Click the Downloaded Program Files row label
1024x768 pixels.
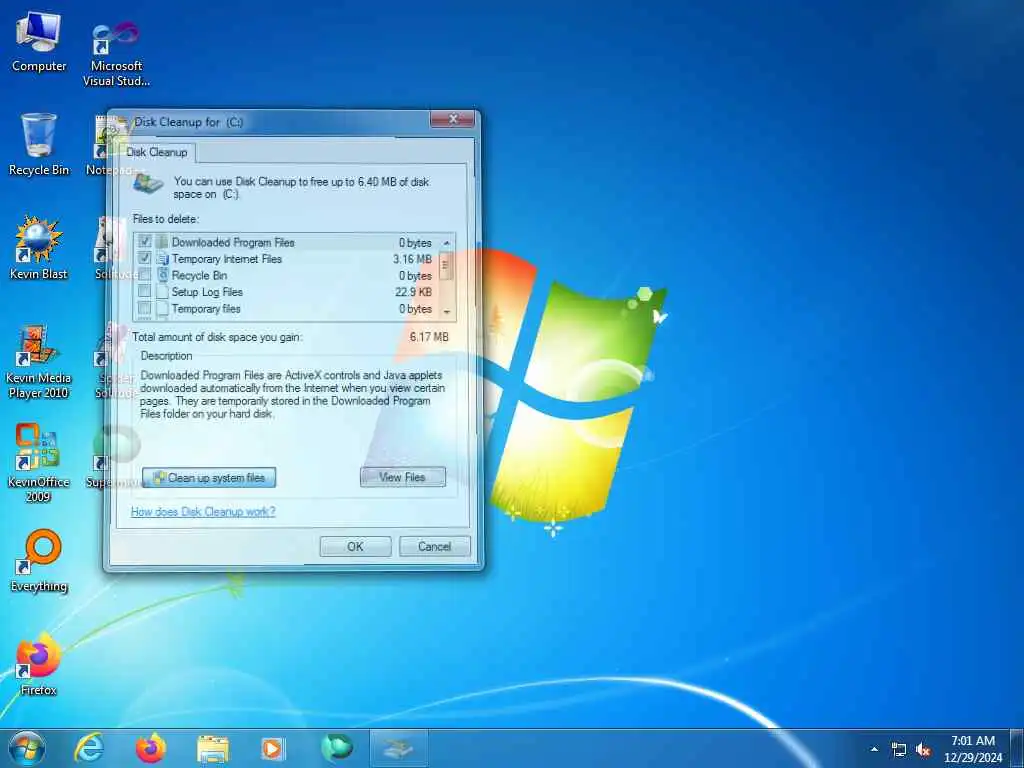click(233, 242)
